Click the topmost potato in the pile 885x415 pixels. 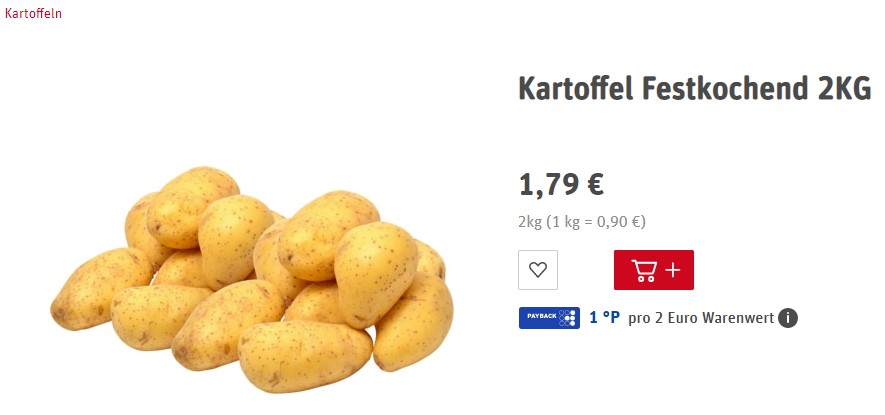click(192, 206)
